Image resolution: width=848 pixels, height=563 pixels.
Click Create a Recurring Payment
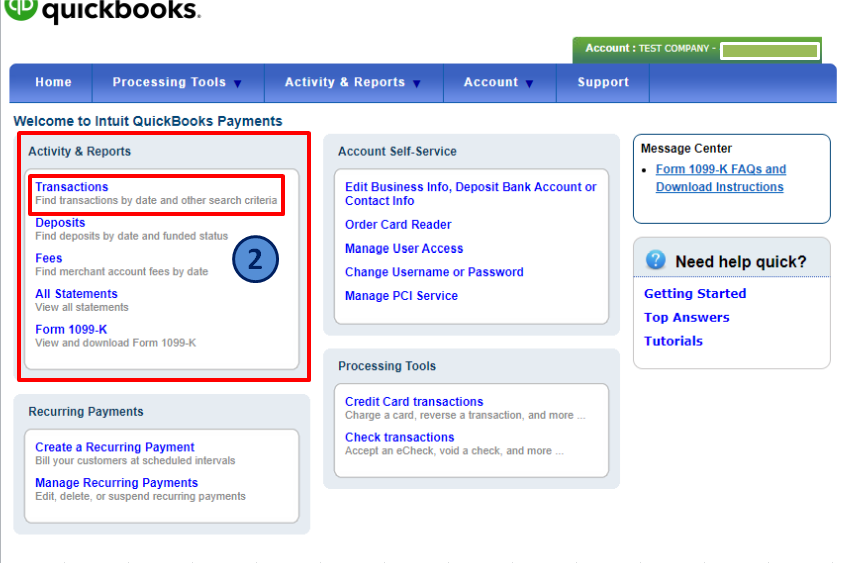pos(115,447)
